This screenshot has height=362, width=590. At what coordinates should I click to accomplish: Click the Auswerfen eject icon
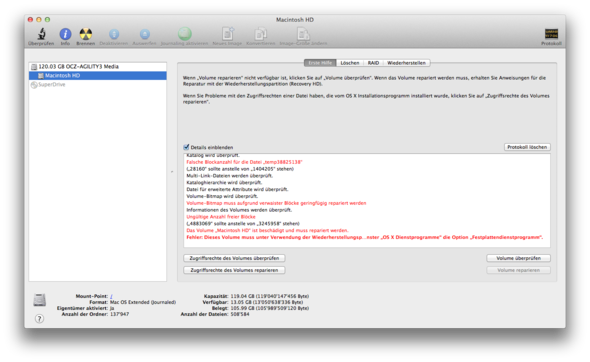pyautogui.click(x=145, y=34)
